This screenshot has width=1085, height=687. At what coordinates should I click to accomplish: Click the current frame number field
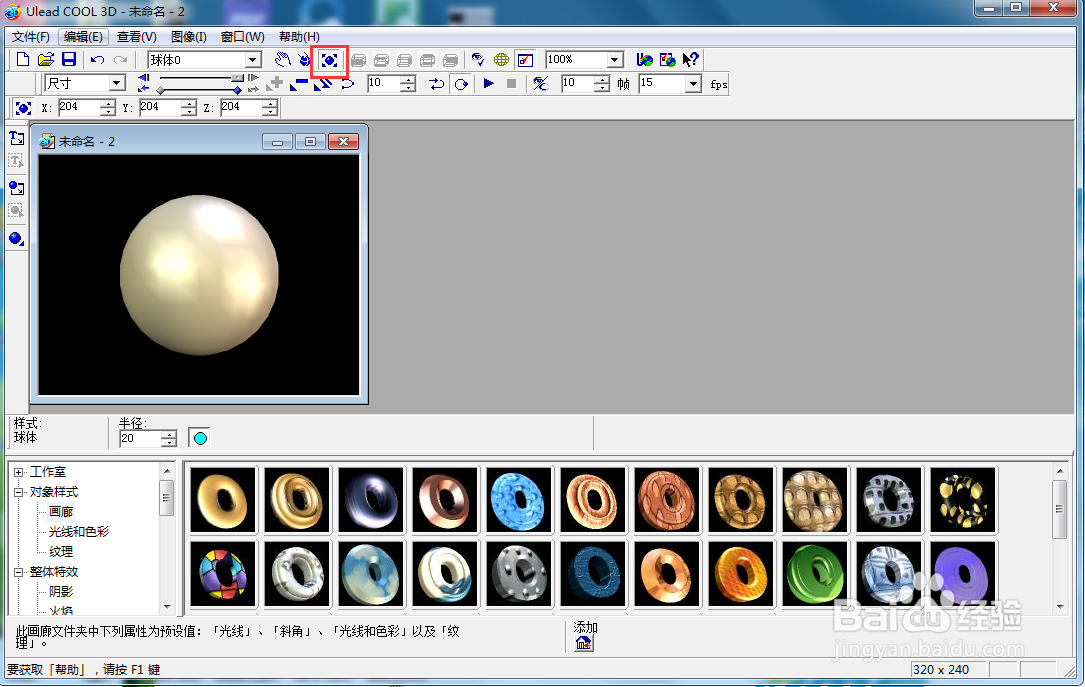point(384,84)
